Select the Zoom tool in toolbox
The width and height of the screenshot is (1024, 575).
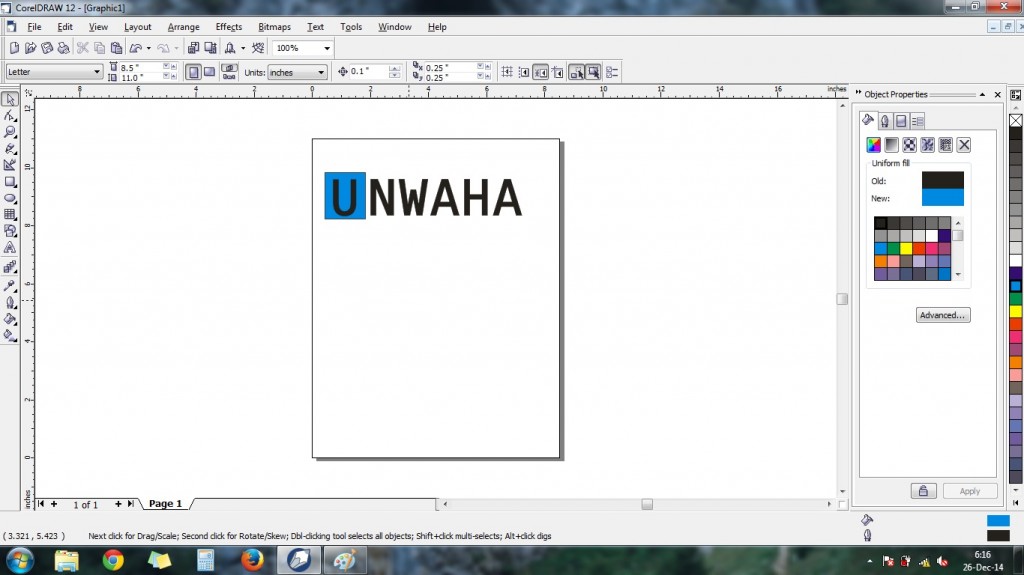point(10,132)
